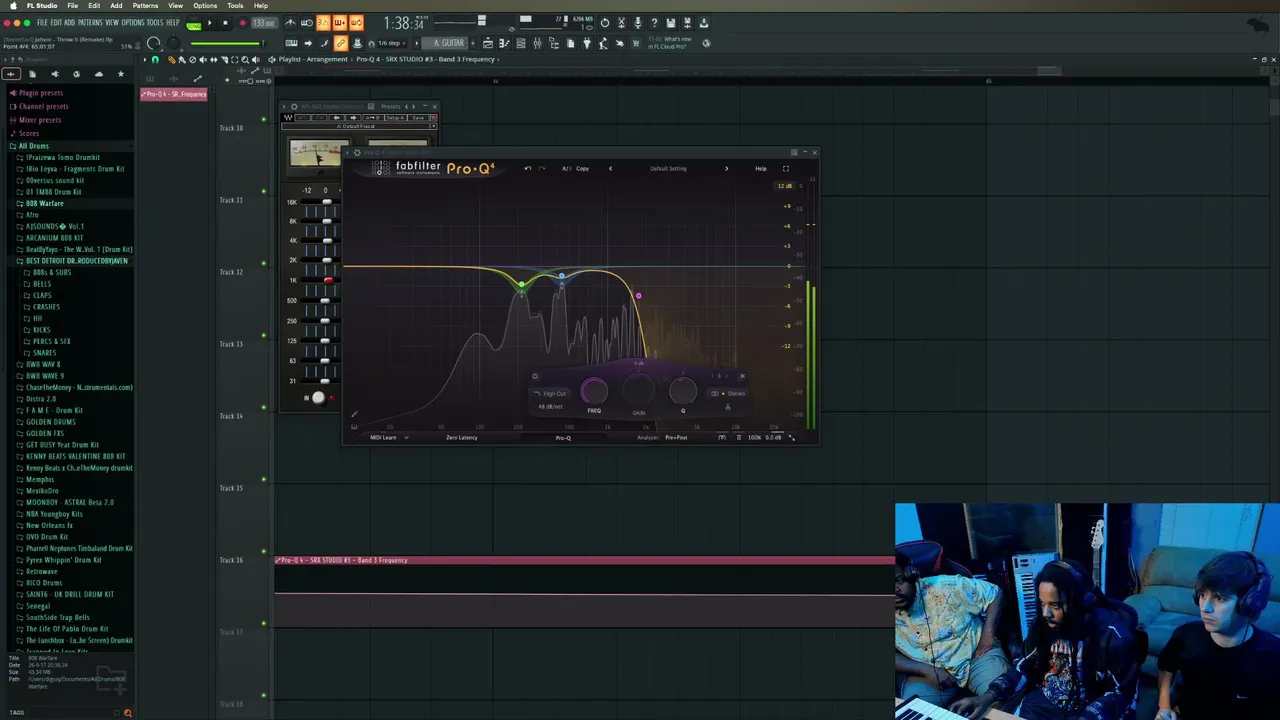Open the Patterns menu in macOS bar
1280x720 pixels.
pos(145,6)
